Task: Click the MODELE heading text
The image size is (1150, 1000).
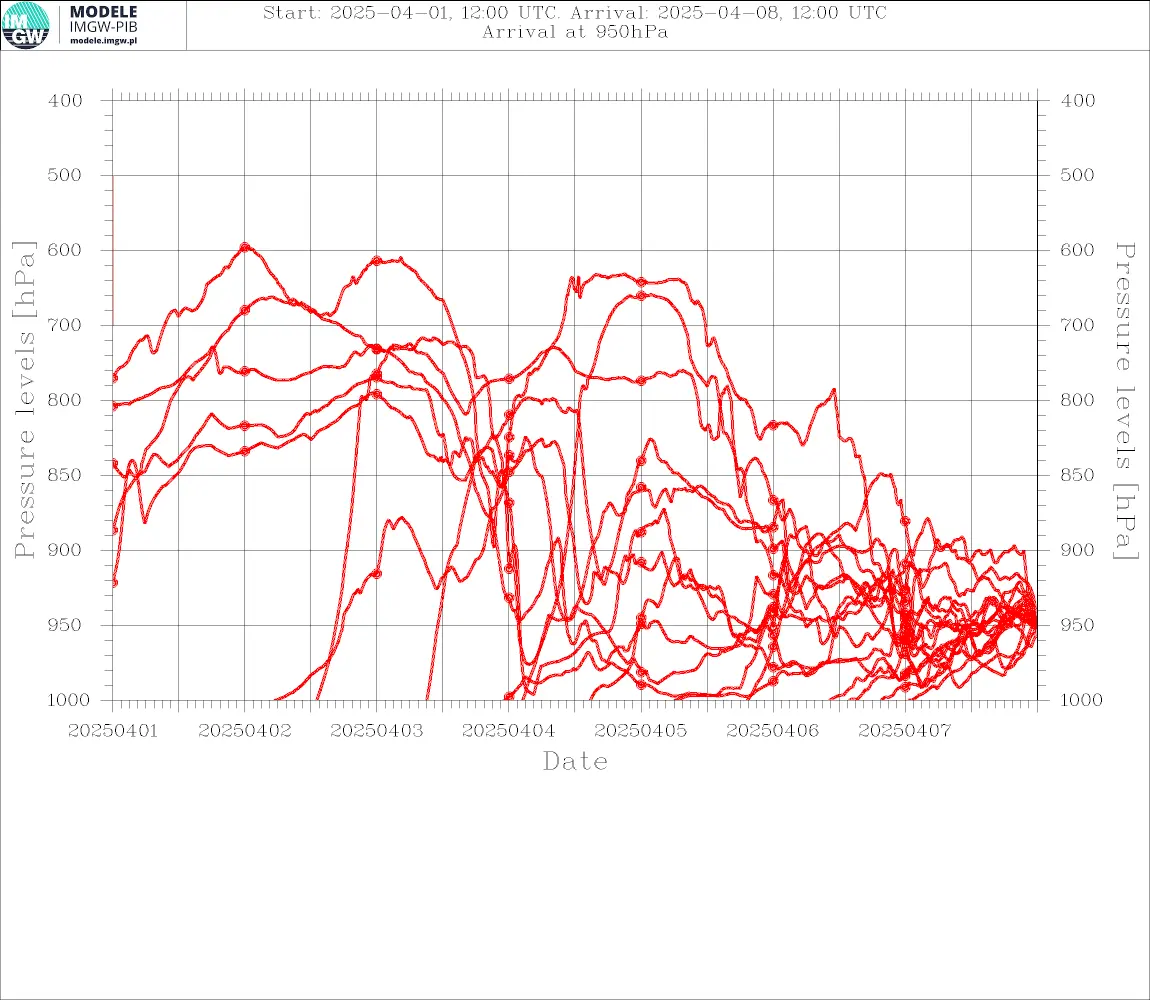Action: pyautogui.click(x=103, y=12)
